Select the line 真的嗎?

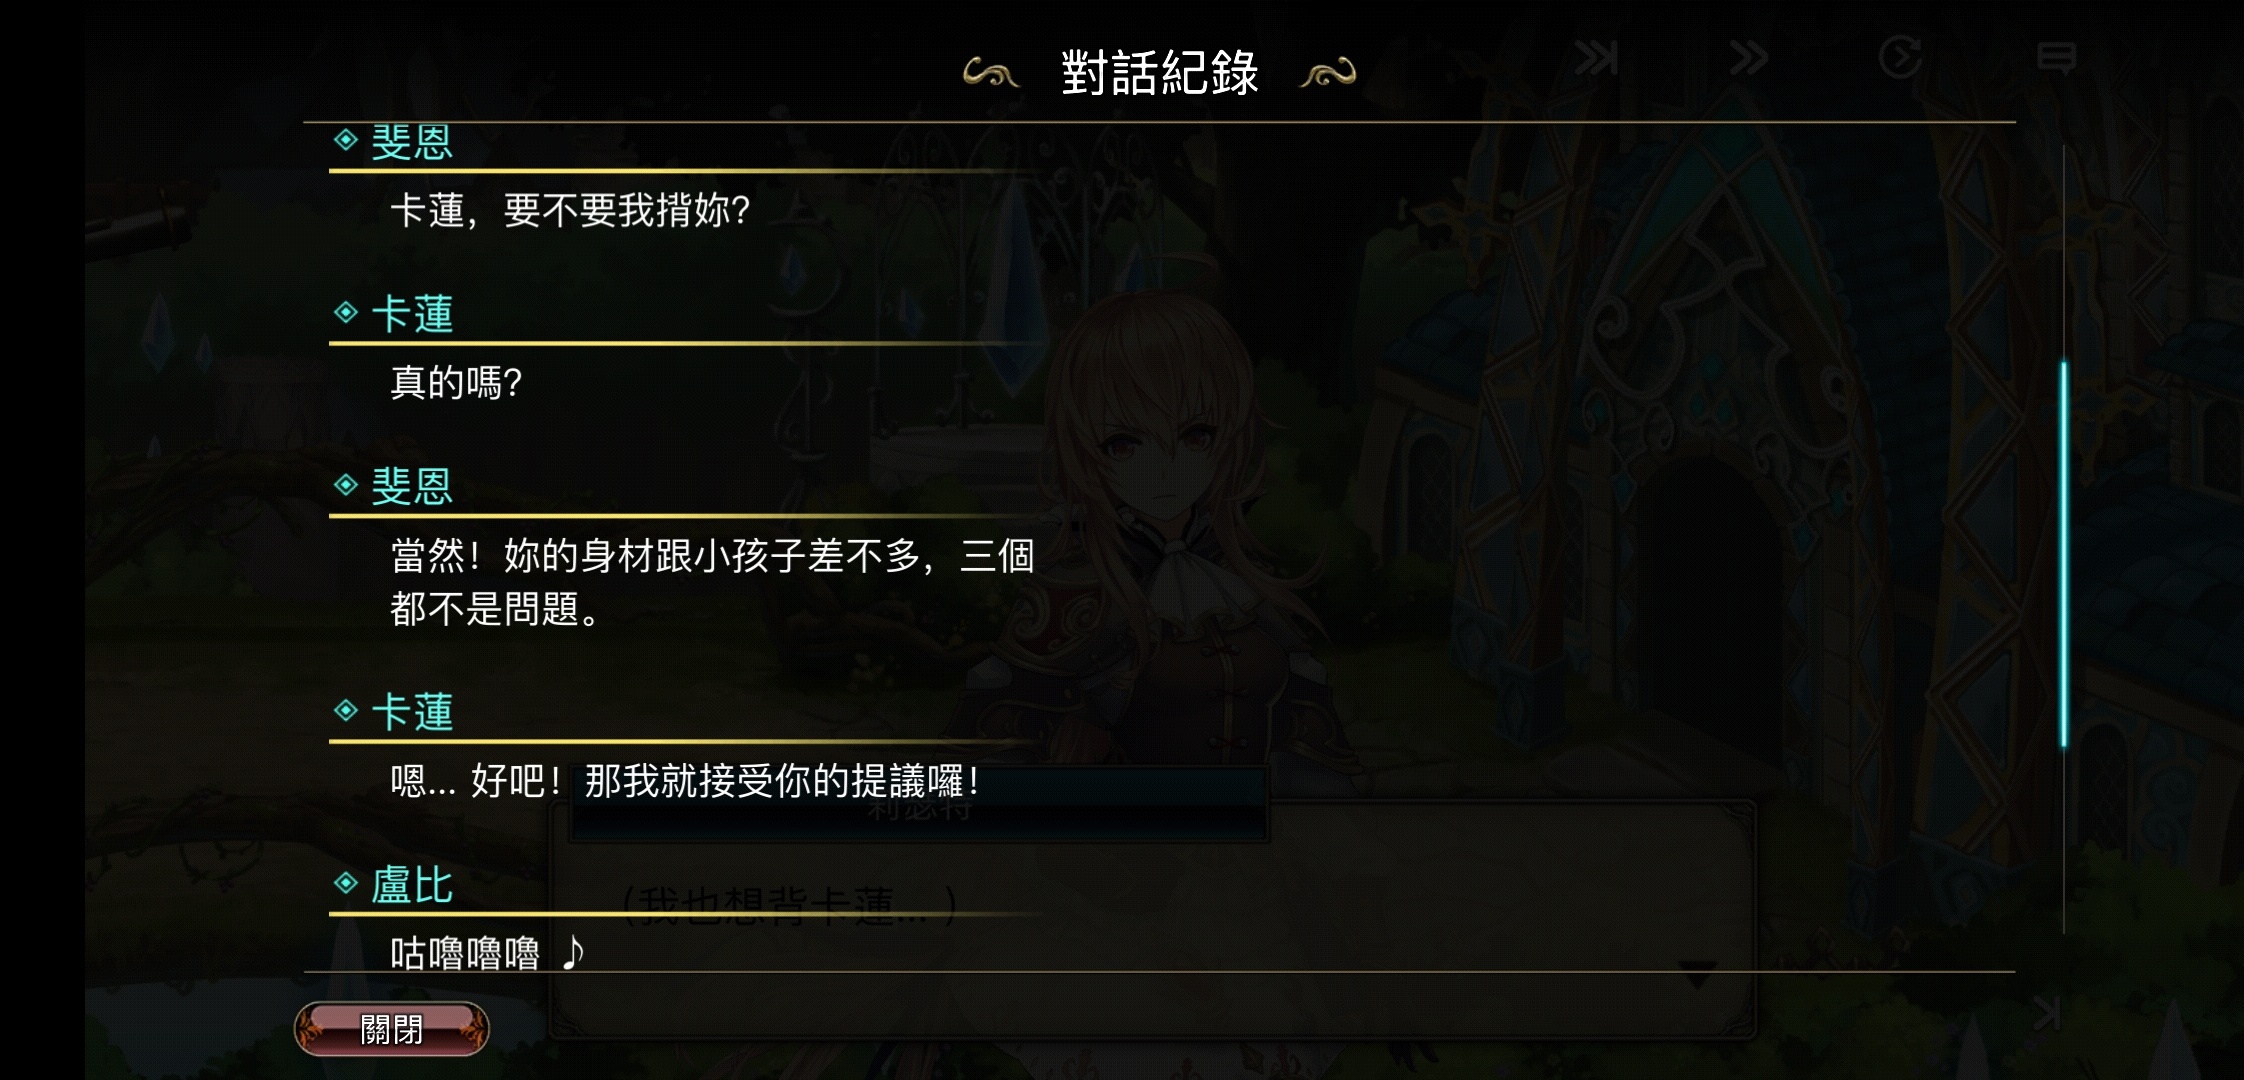coord(456,382)
